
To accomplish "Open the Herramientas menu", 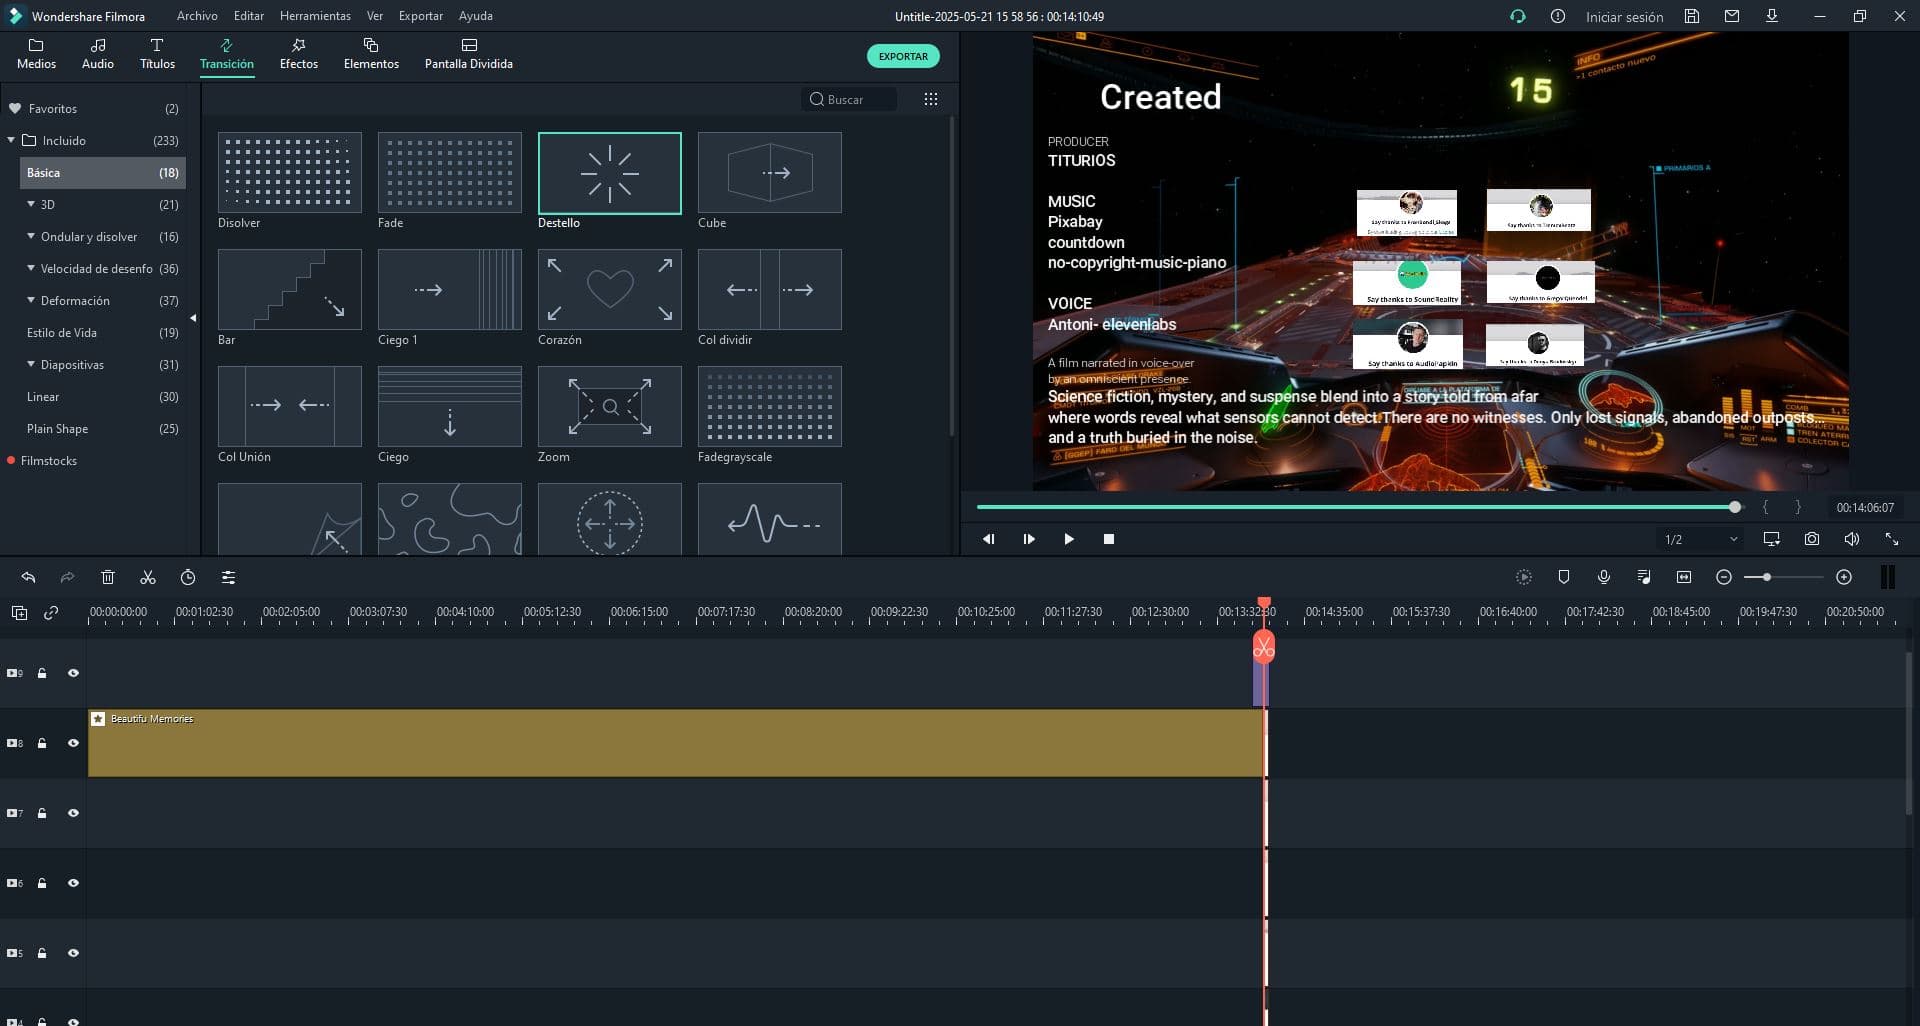I will pyautogui.click(x=315, y=16).
